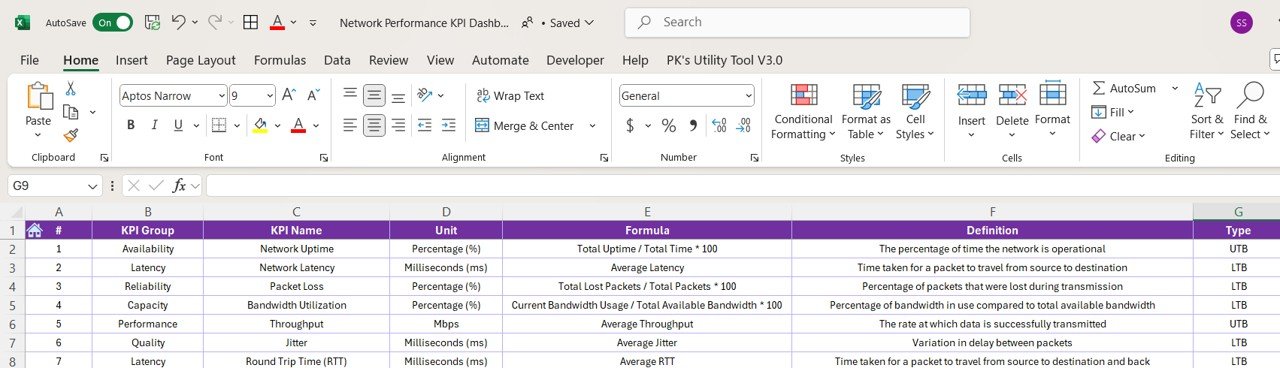Click into the Search box
Screen dimensions: 1280x368
click(x=797, y=22)
